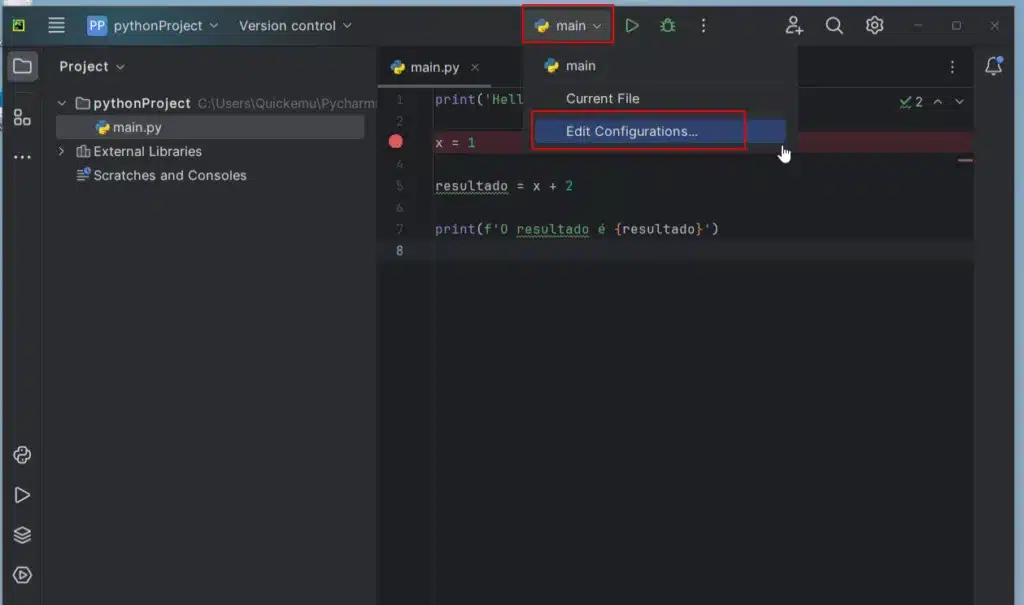The width and height of the screenshot is (1024, 605).
Task: Expand External Libraries node
Action: [x=62, y=151]
